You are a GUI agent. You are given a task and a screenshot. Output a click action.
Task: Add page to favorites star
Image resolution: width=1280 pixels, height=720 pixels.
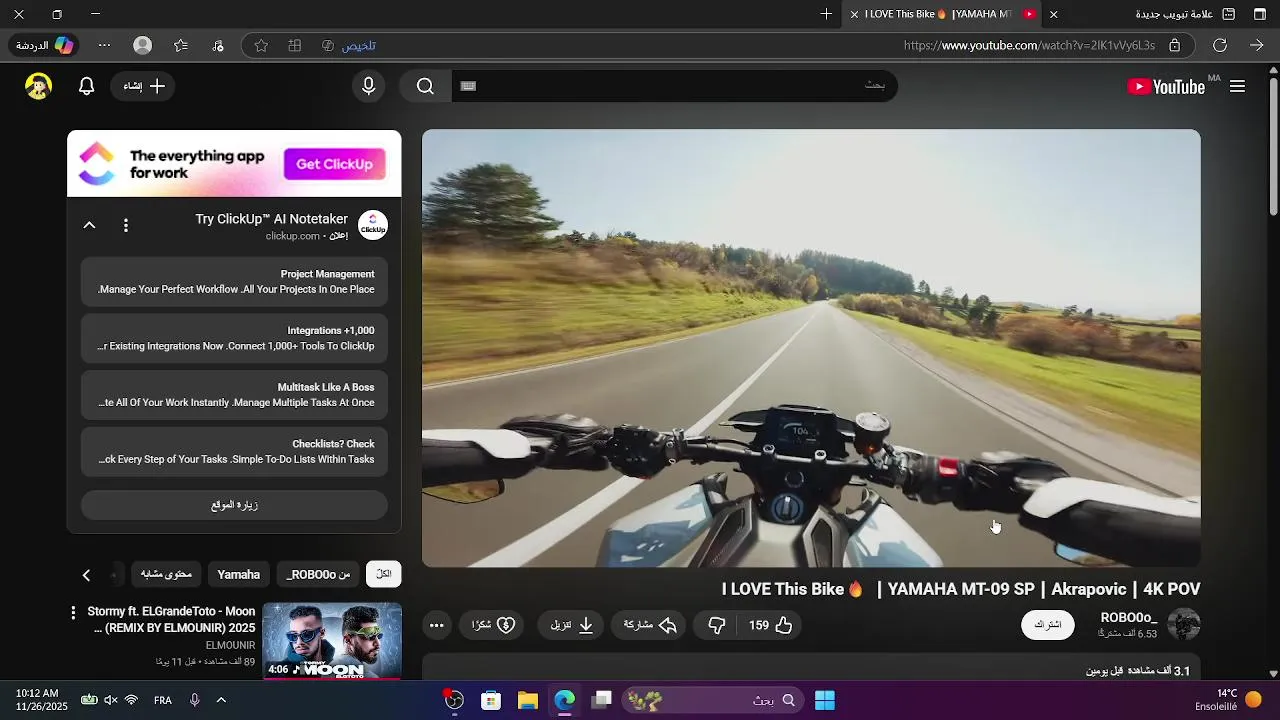tap(261, 46)
